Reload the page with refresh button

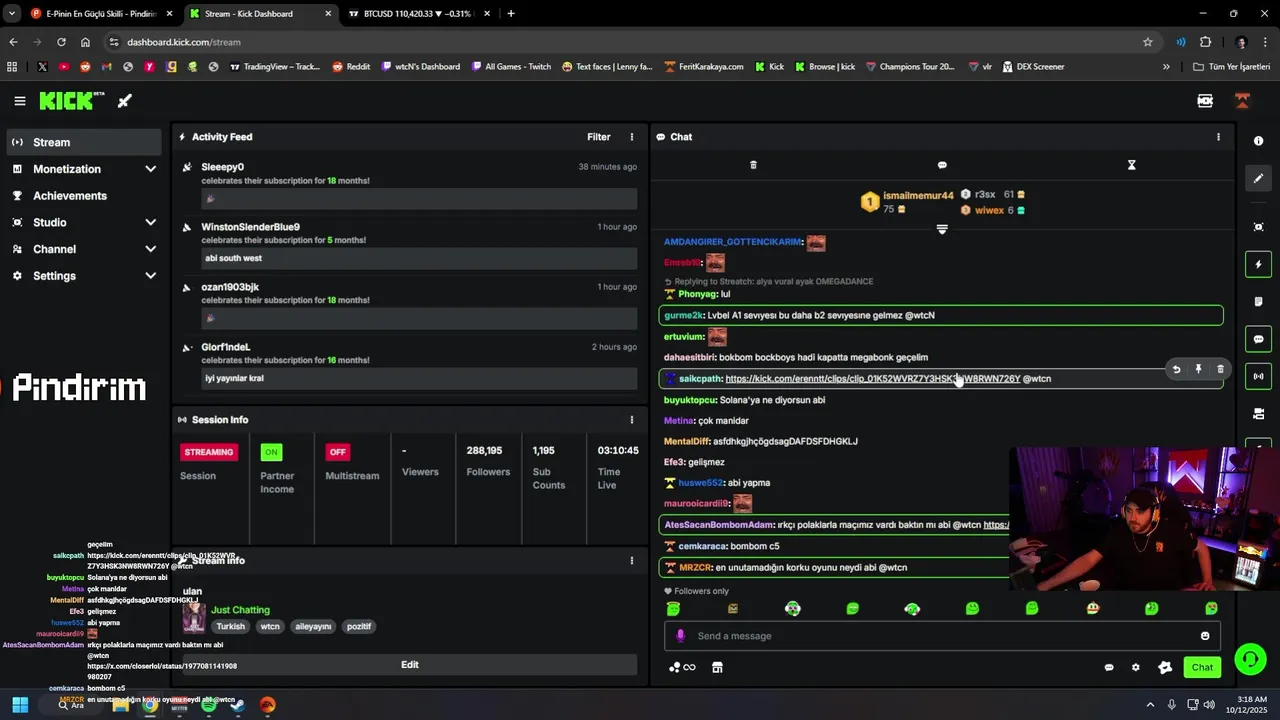pyautogui.click(x=61, y=42)
